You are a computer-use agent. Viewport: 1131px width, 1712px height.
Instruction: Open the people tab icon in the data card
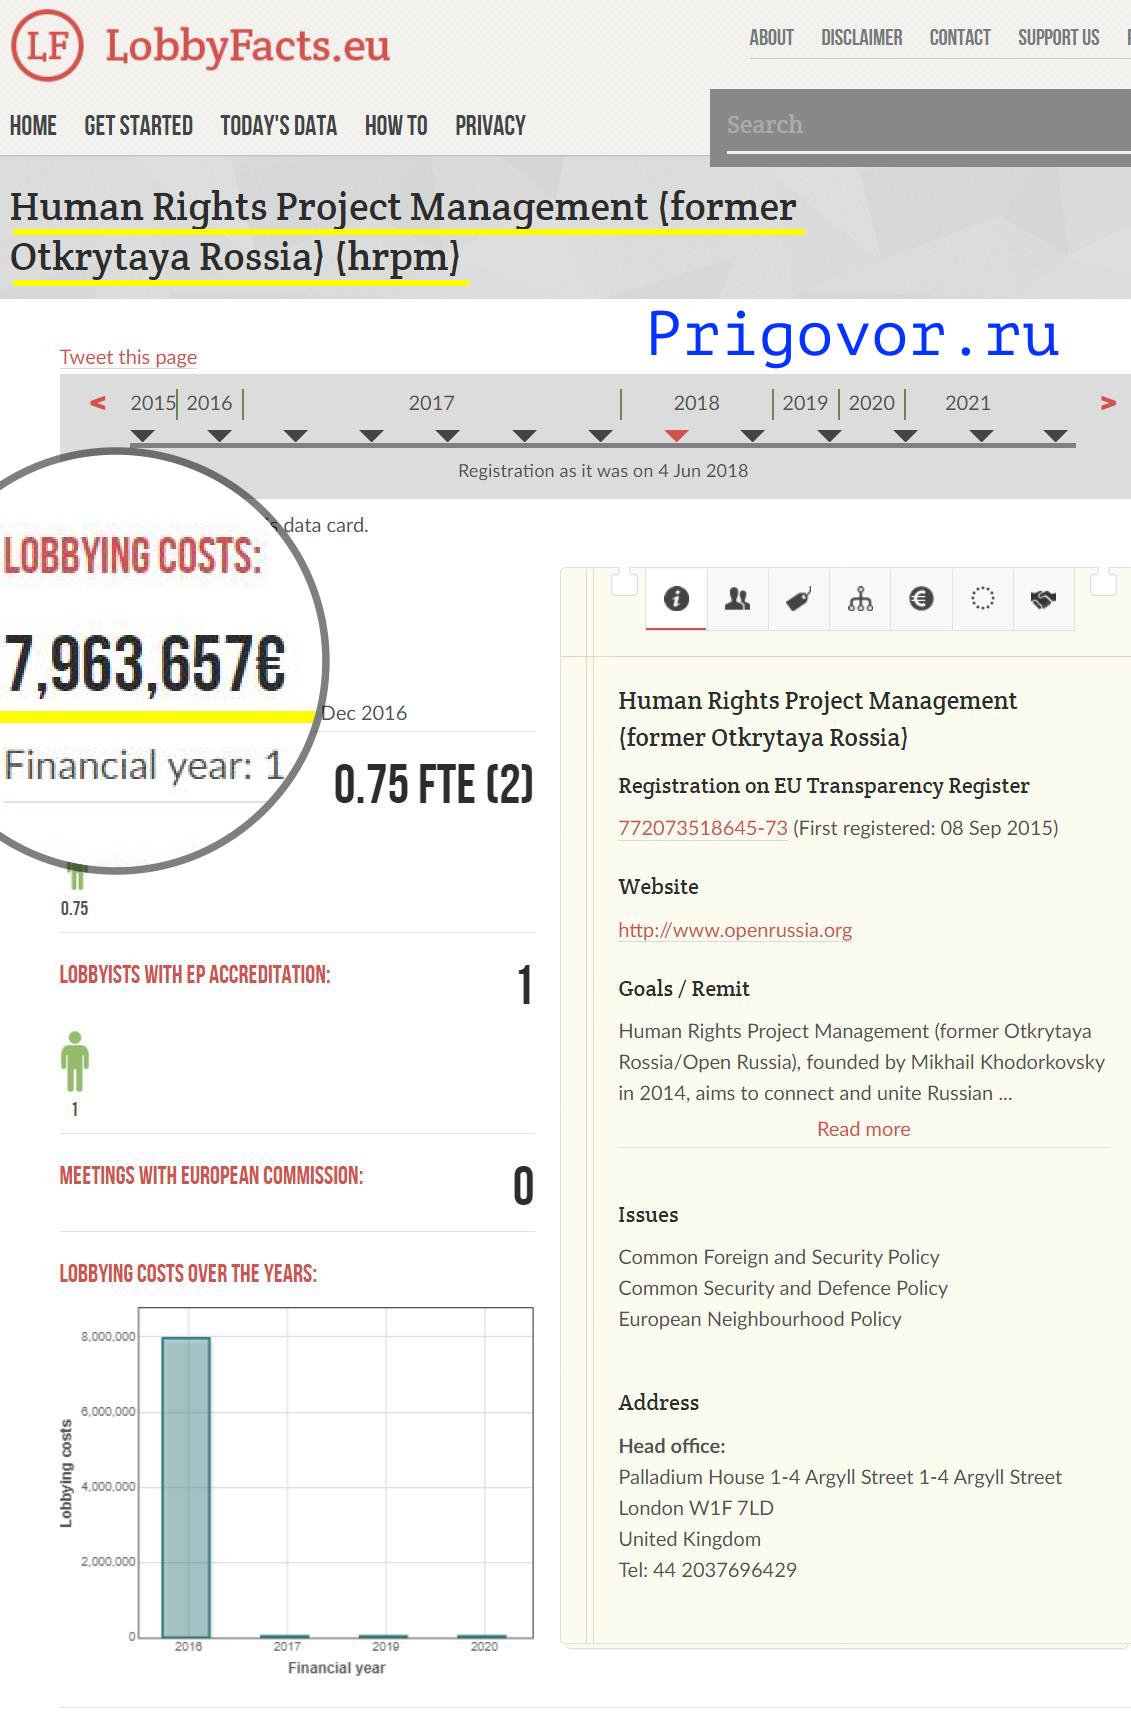737,599
